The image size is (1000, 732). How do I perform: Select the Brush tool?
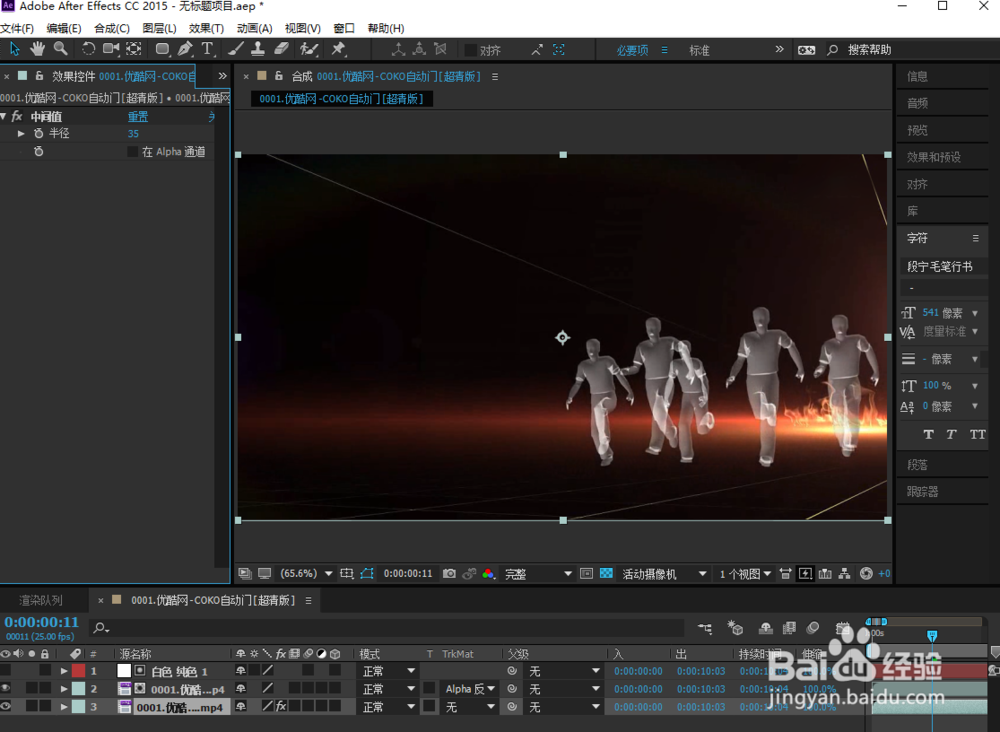coord(235,49)
